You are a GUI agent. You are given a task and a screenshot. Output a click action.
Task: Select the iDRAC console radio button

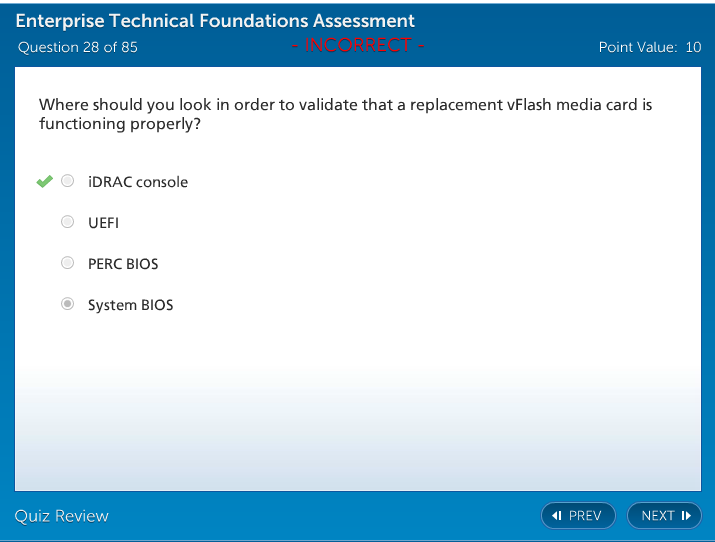[68, 181]
